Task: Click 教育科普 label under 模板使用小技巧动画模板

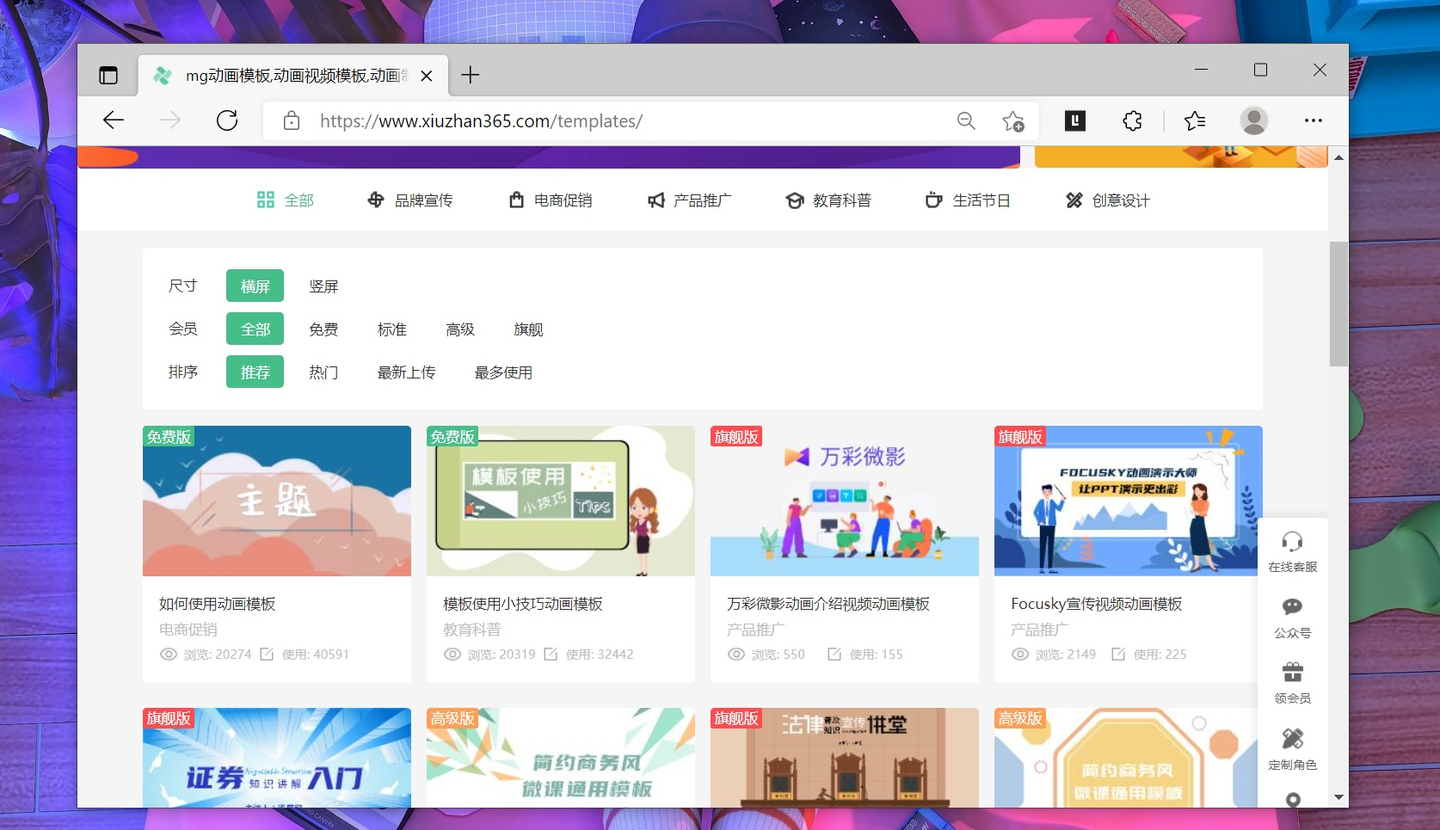Action: pos(472,630)
